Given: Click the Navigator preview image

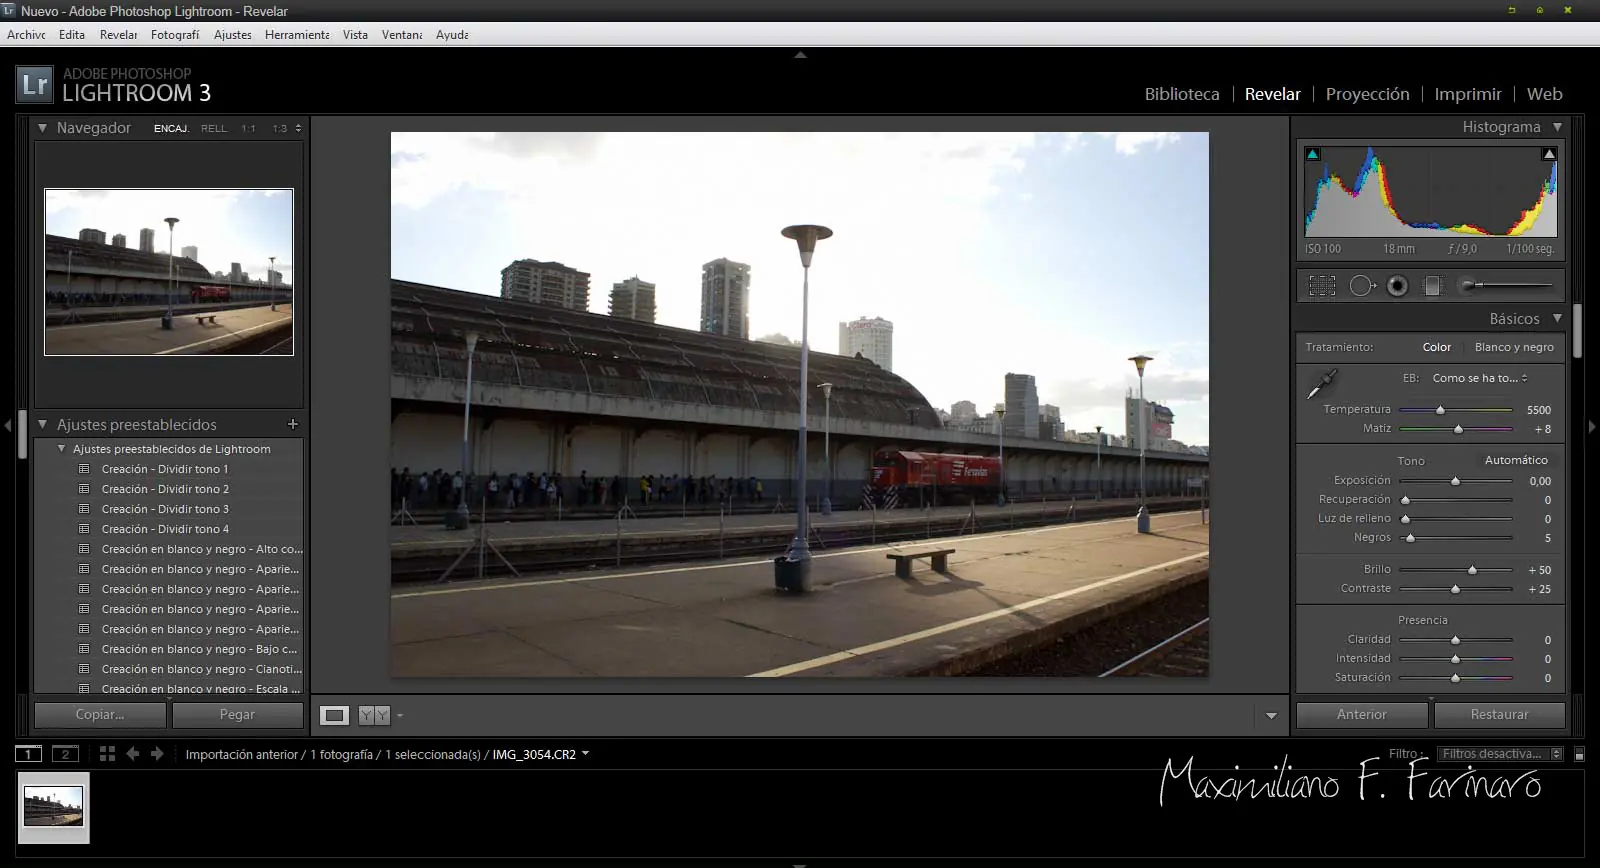Looking at the screenshot, I should click(169, 272).
